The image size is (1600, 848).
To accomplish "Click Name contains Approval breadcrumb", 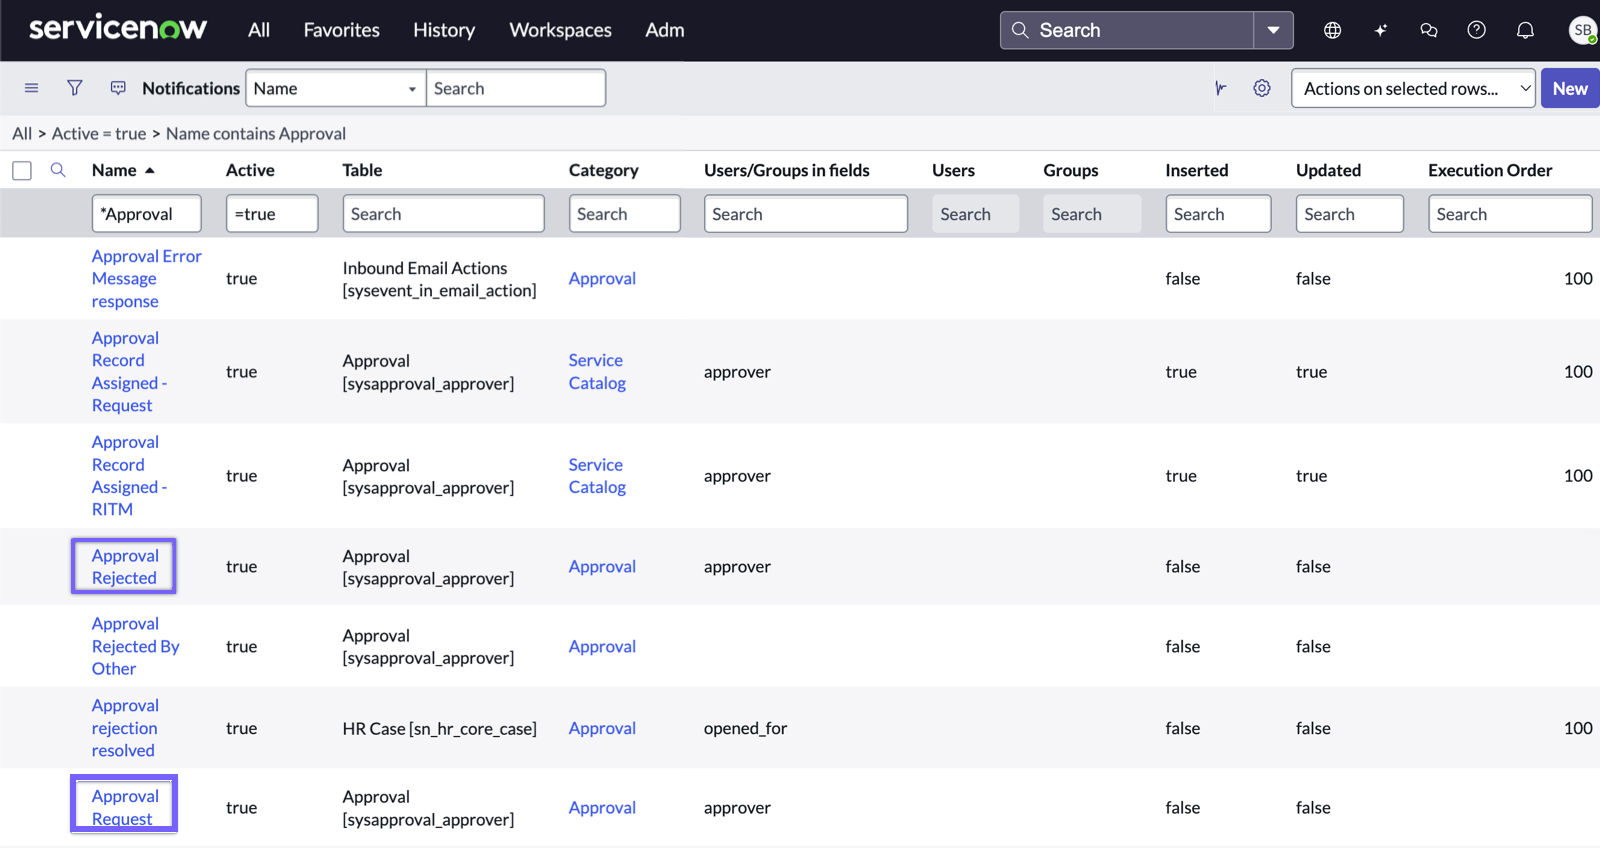I will (256, 133).
